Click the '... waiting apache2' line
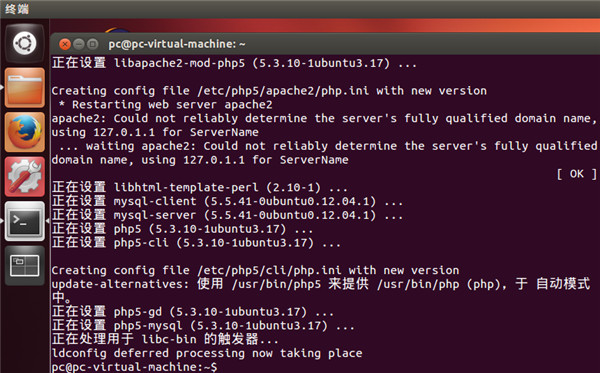The image size is (600, 373). [x=328, y=146]
